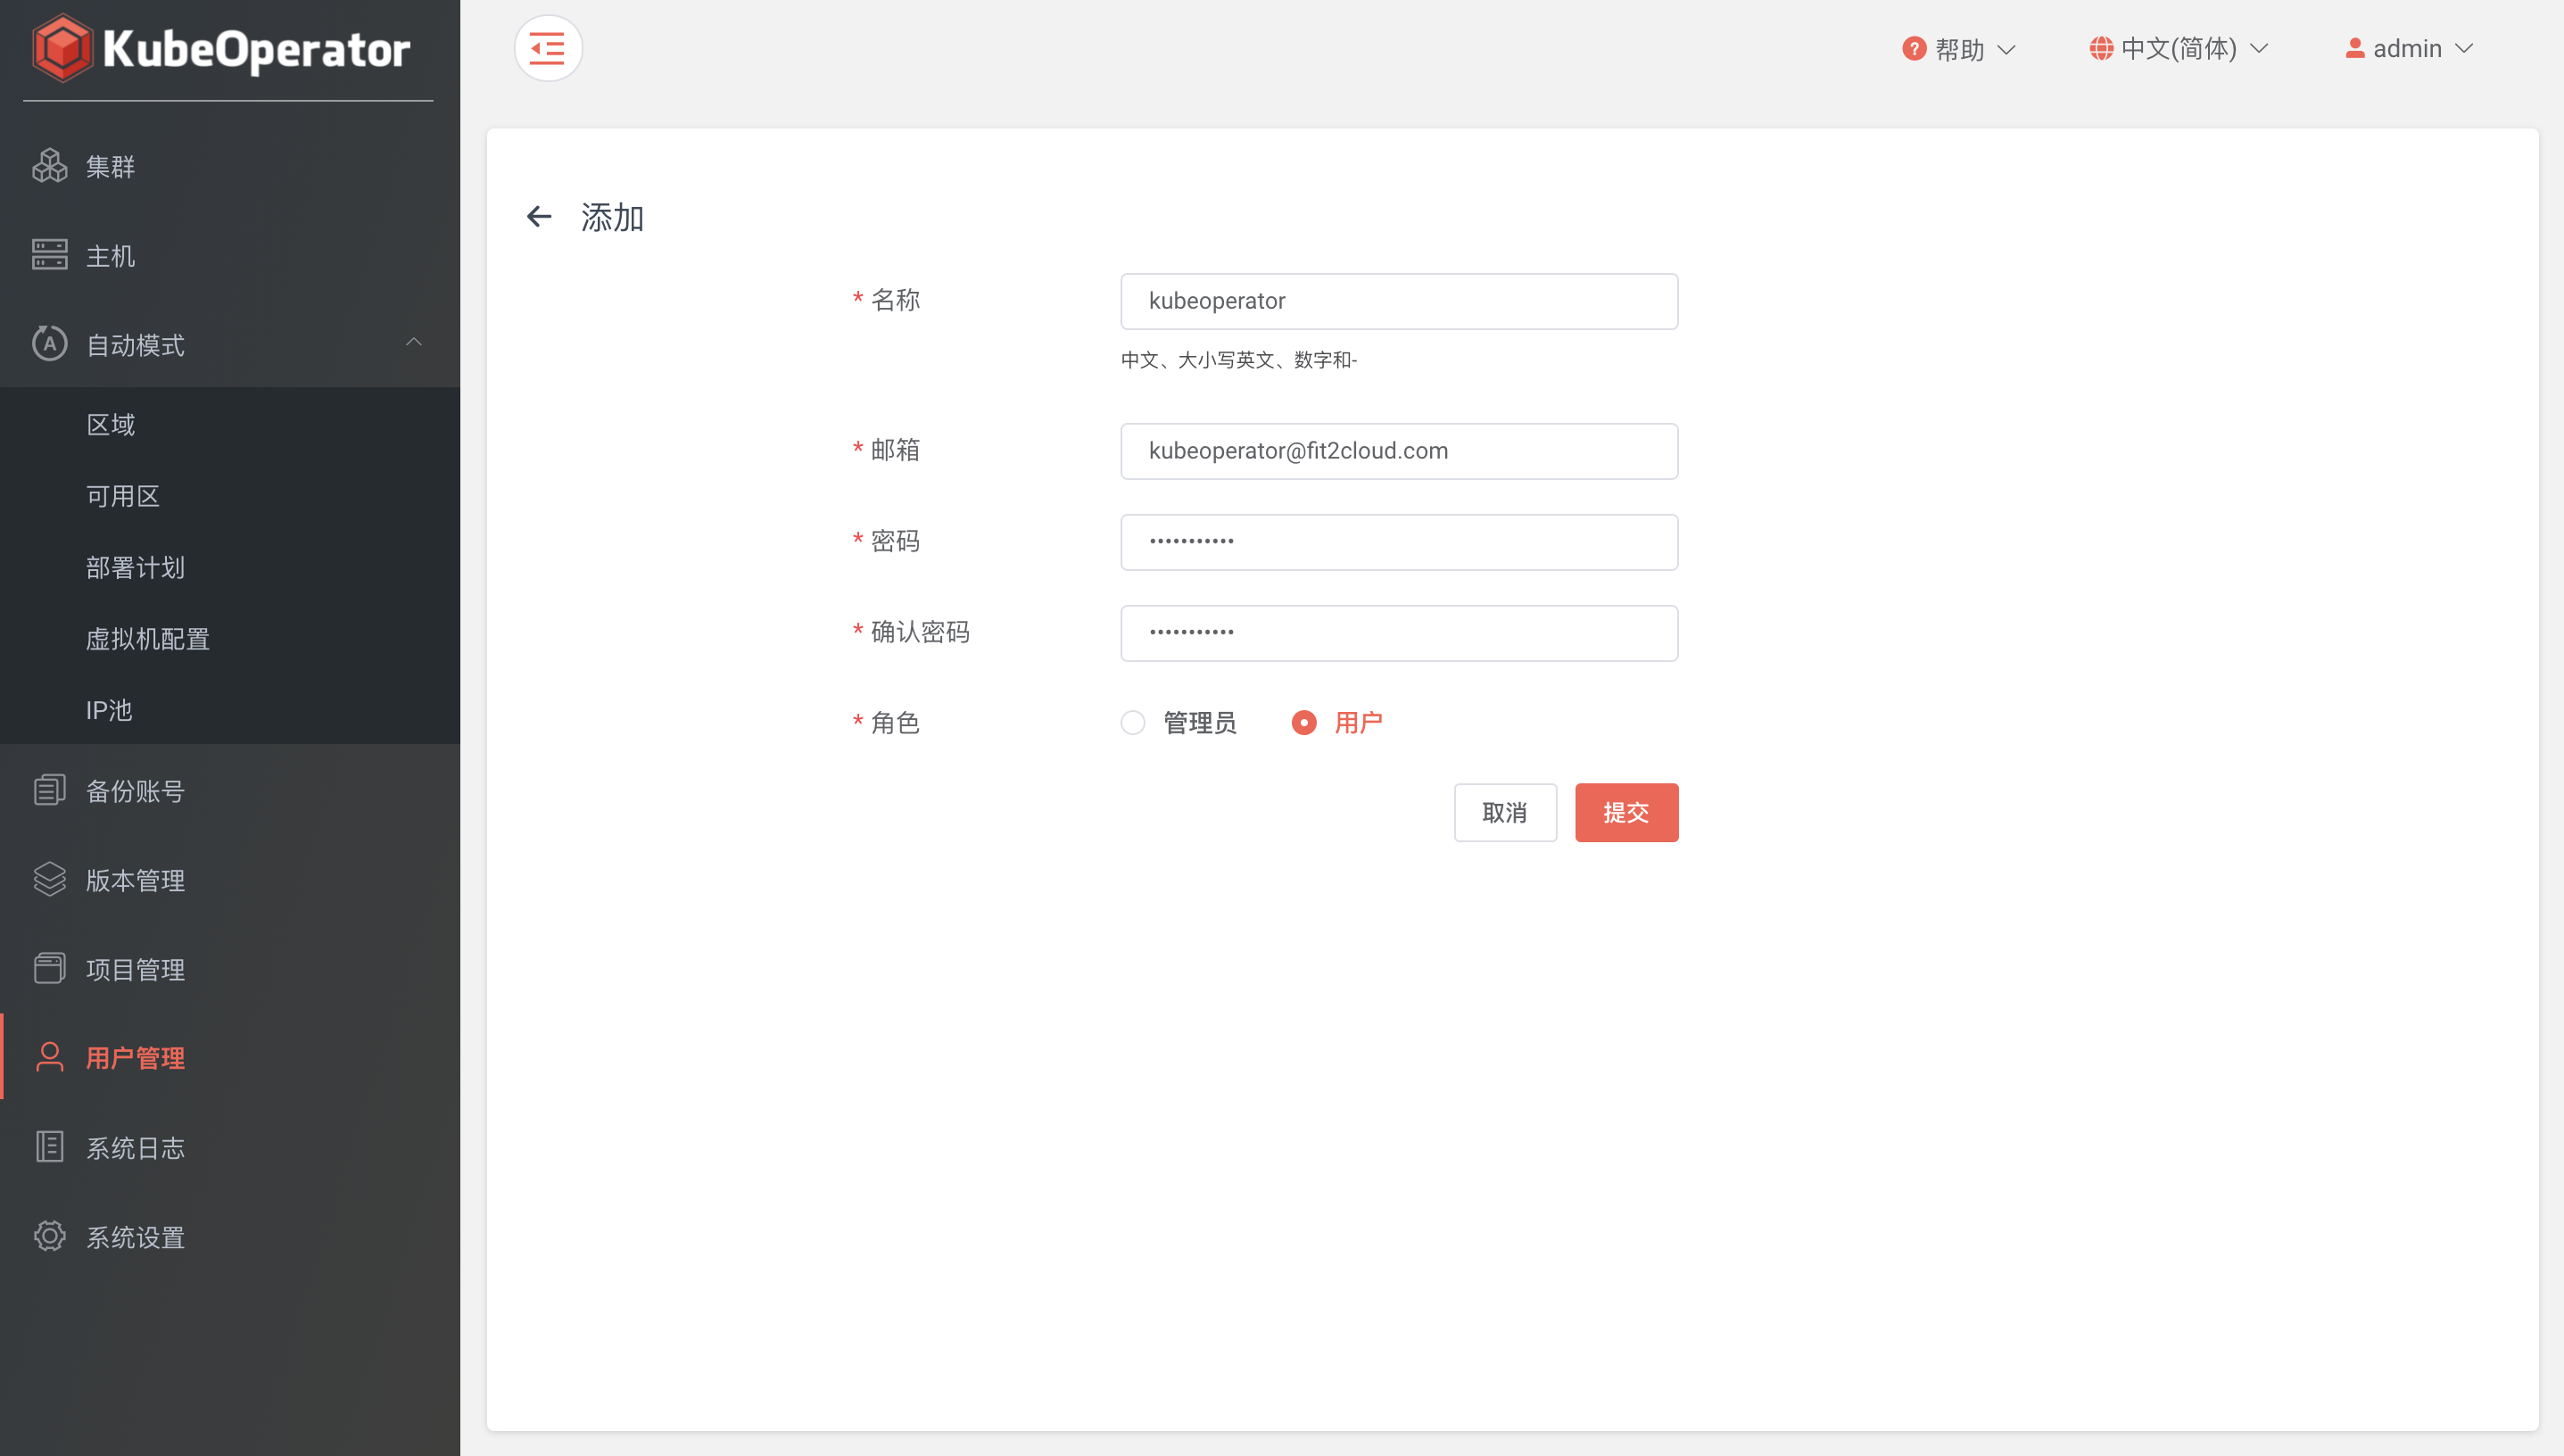Select IP池 from the sidebar submenu
Viewport: 2564px width, 1456px height.
pos(108,710)
